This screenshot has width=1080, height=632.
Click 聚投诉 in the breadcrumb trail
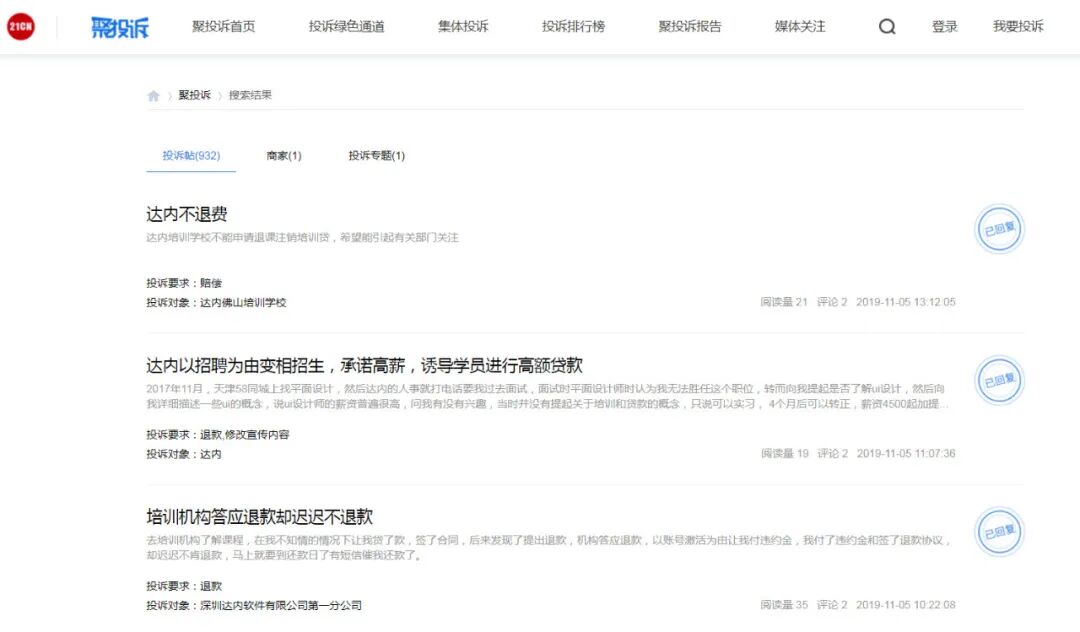[x=195, y=95]
